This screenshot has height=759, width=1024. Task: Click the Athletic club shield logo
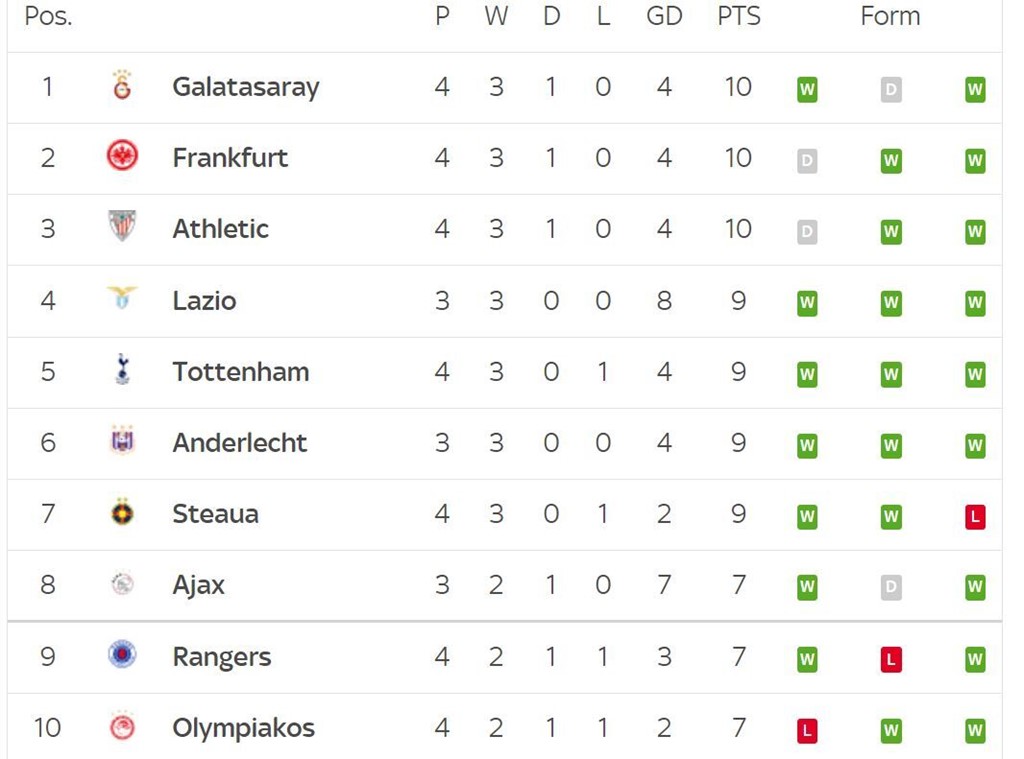tap(122, 226)
